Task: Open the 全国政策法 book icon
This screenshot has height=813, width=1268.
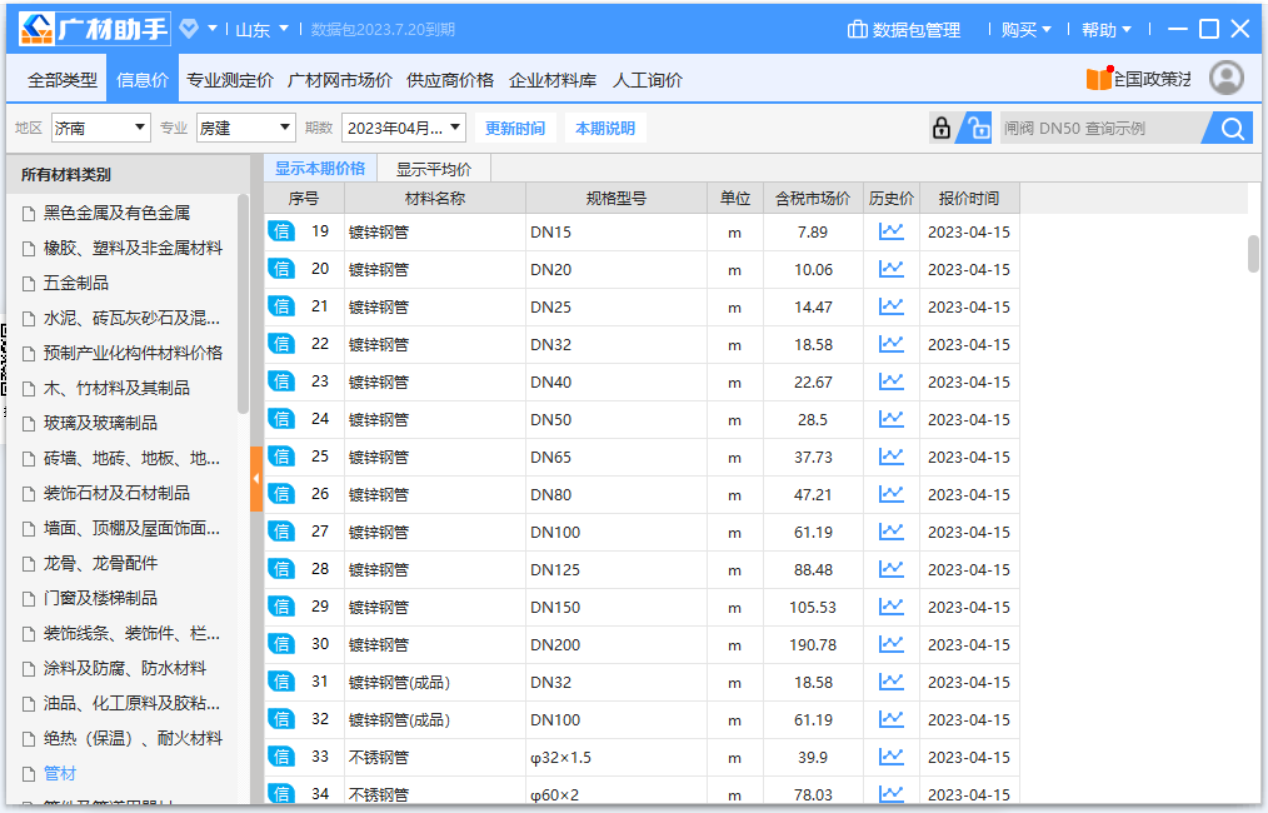Action: point(1099,78)
